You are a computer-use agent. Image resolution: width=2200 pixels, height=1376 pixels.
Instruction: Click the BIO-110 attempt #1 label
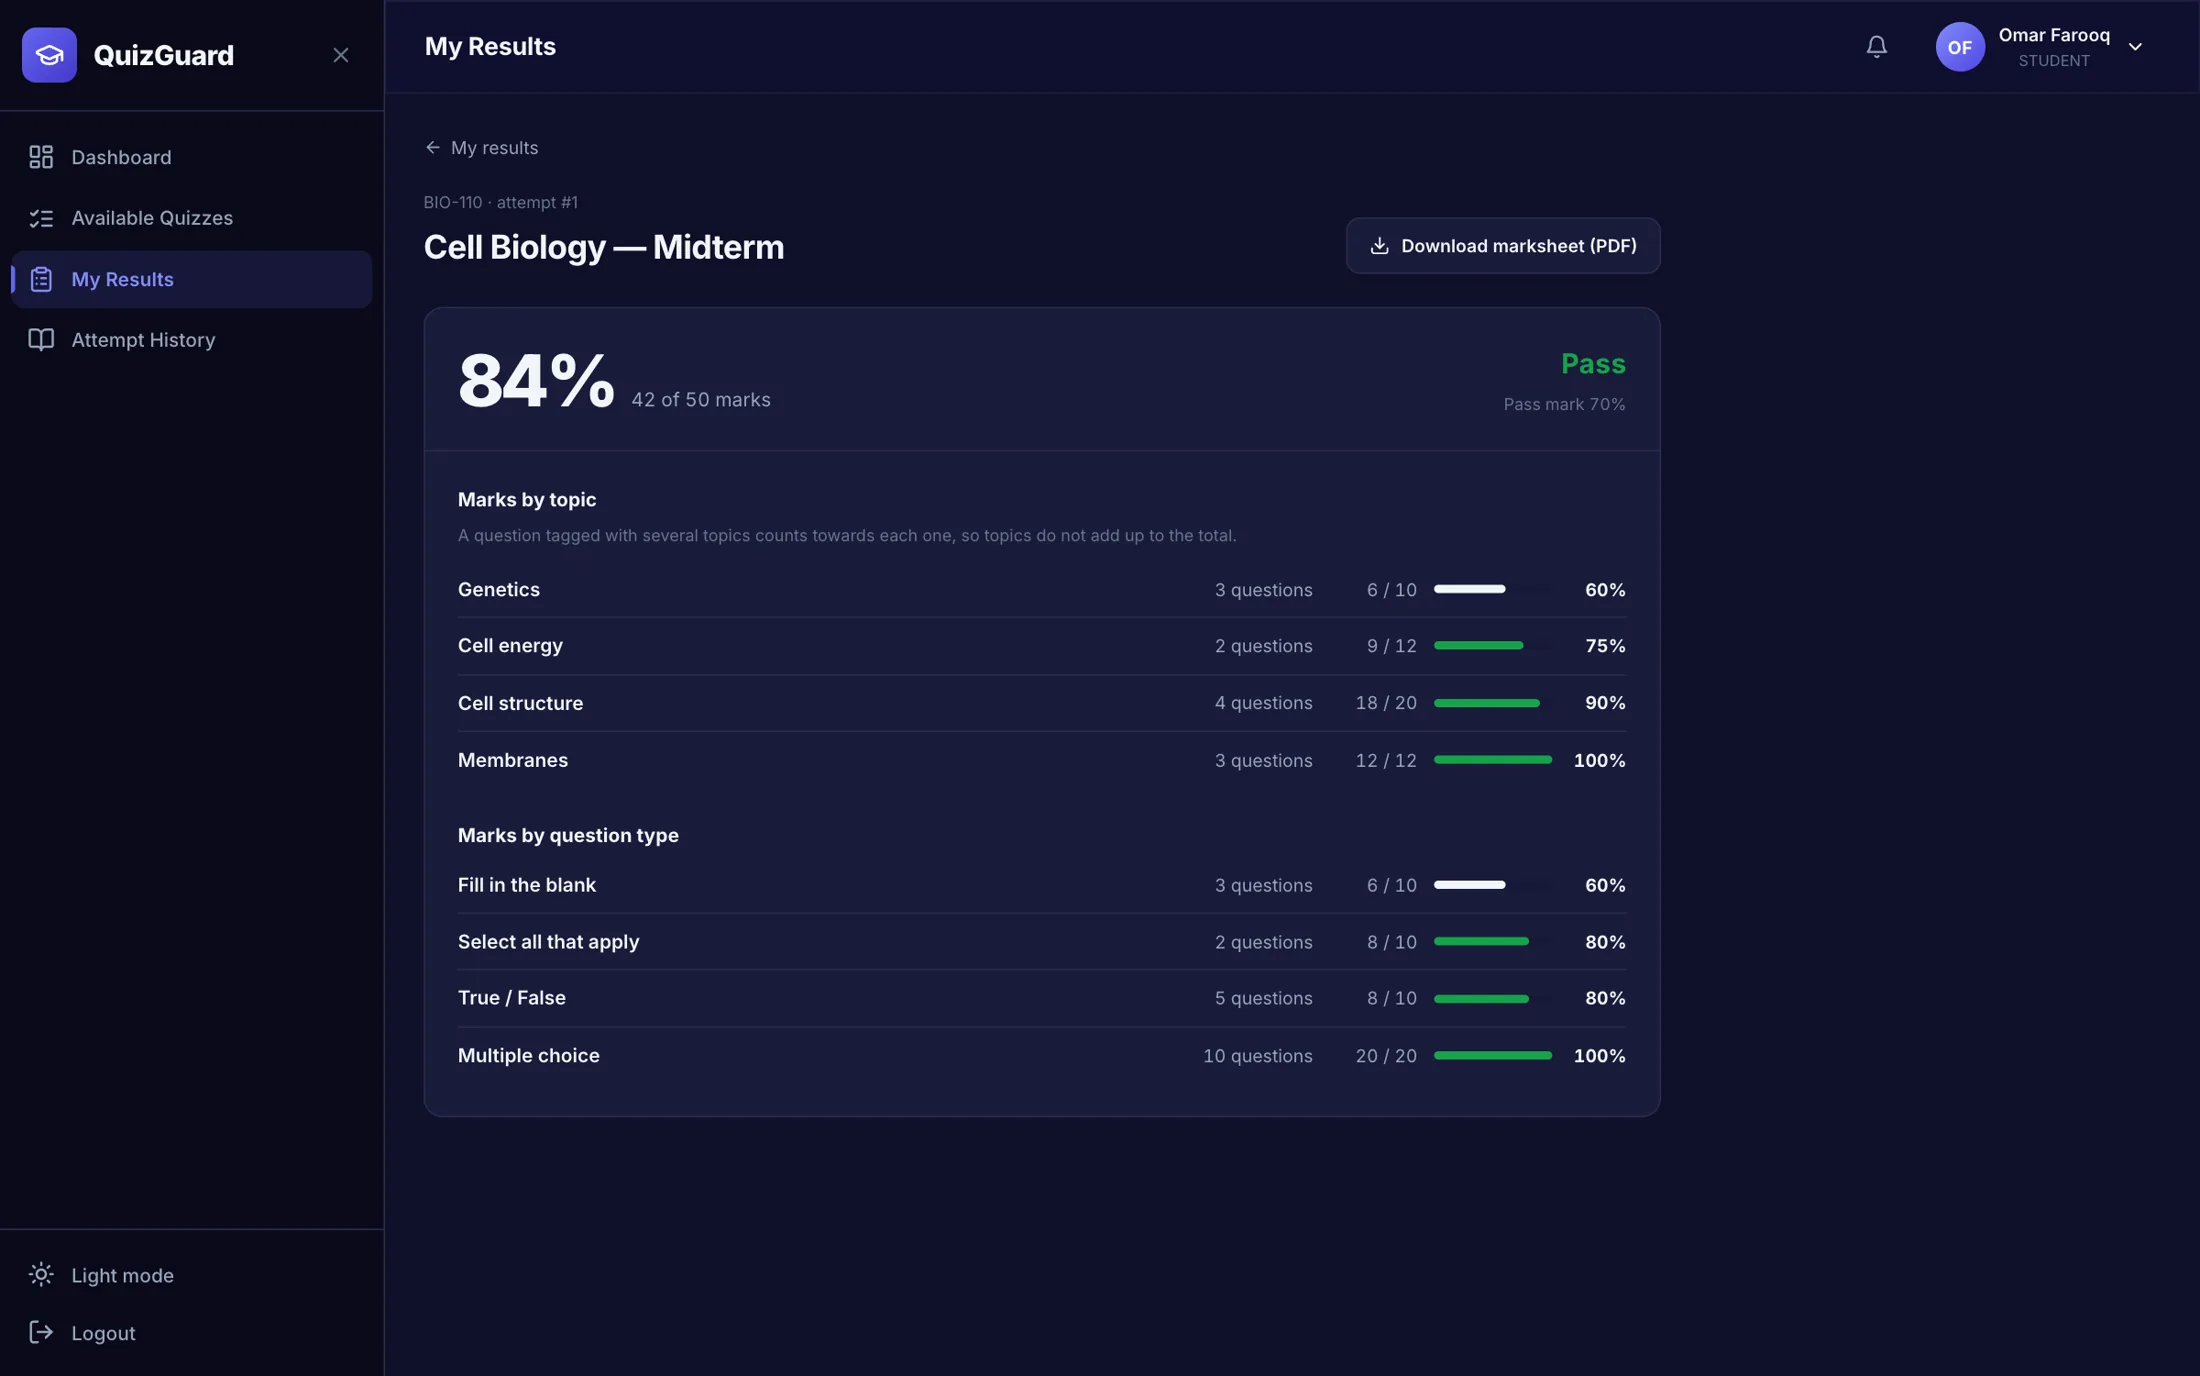[500, 202]
